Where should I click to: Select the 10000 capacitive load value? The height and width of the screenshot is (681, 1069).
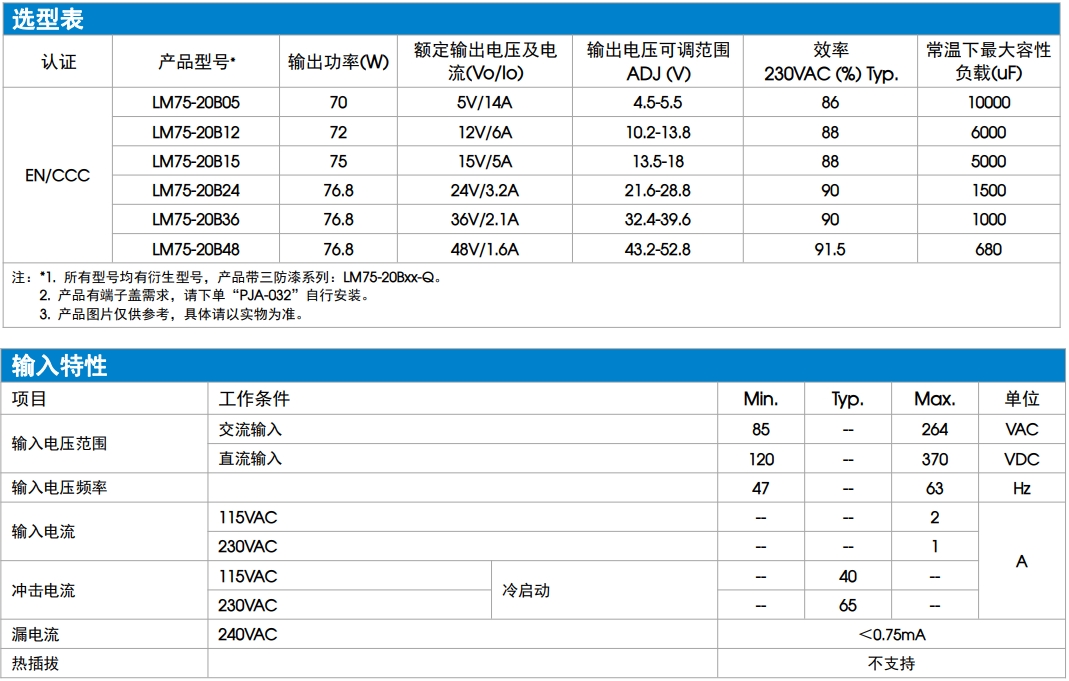988,103
